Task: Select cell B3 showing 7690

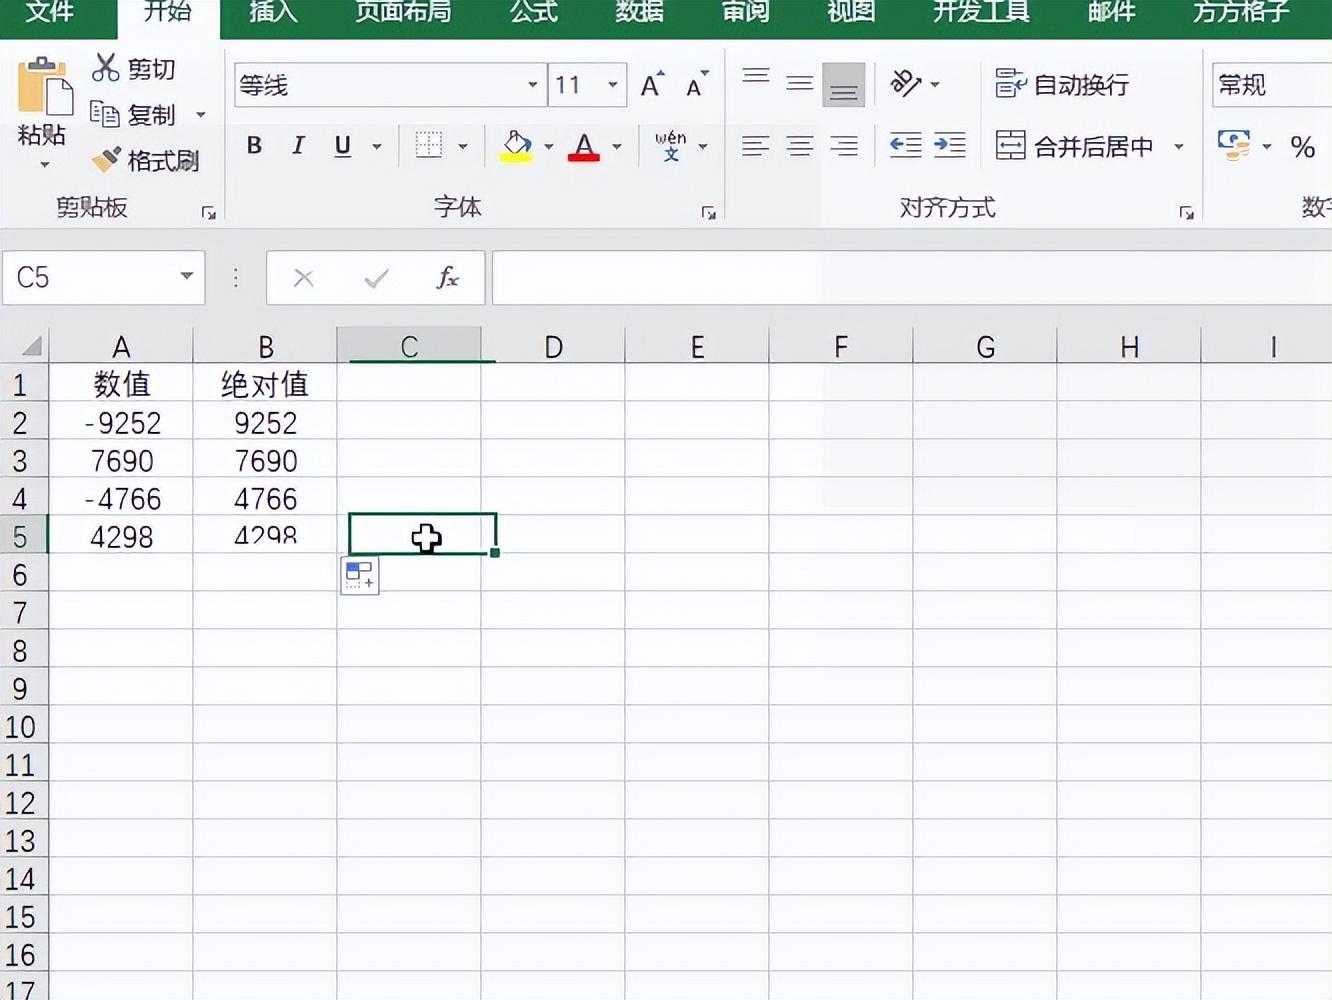Action: (x=265, y=460)
